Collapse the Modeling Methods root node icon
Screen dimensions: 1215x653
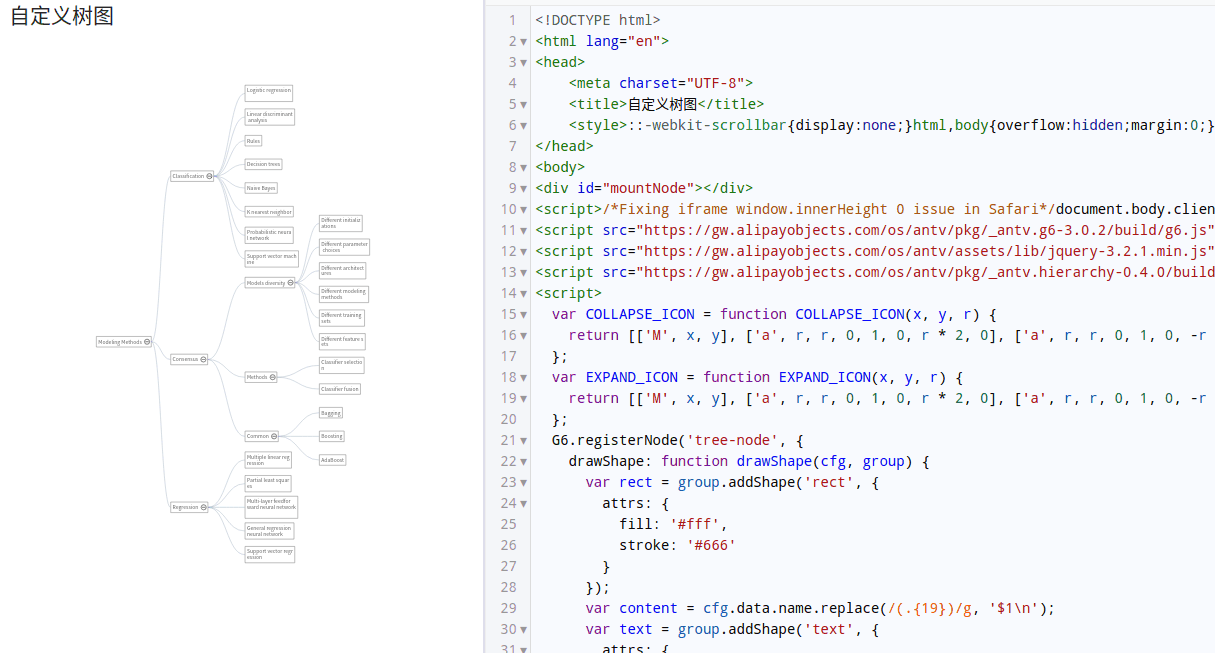[147, 342]
